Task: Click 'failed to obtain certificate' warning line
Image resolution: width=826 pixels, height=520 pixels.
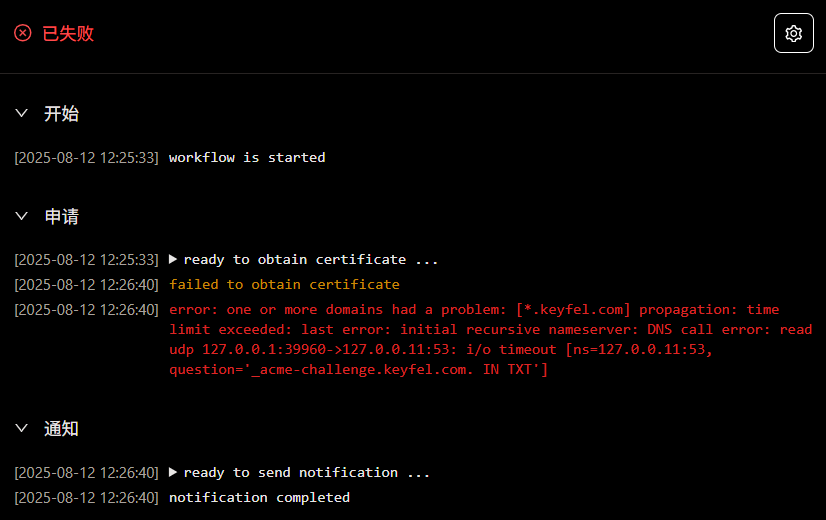Action: pos(284,284)
